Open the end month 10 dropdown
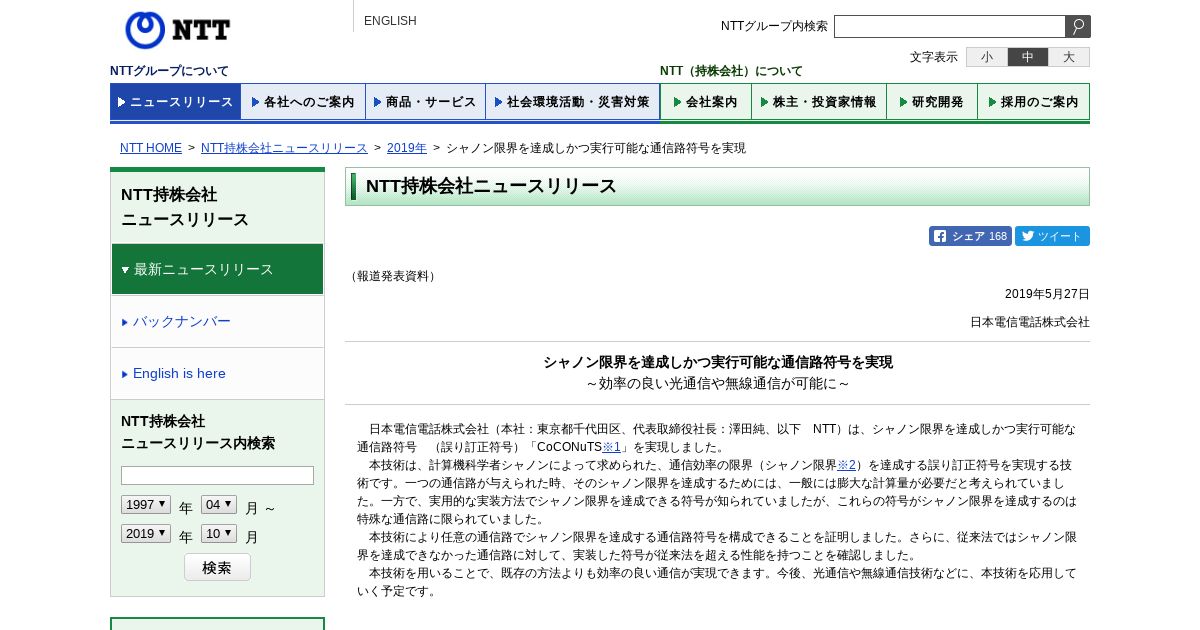This screenshot has height=630, width=1200. click(219, 534)
